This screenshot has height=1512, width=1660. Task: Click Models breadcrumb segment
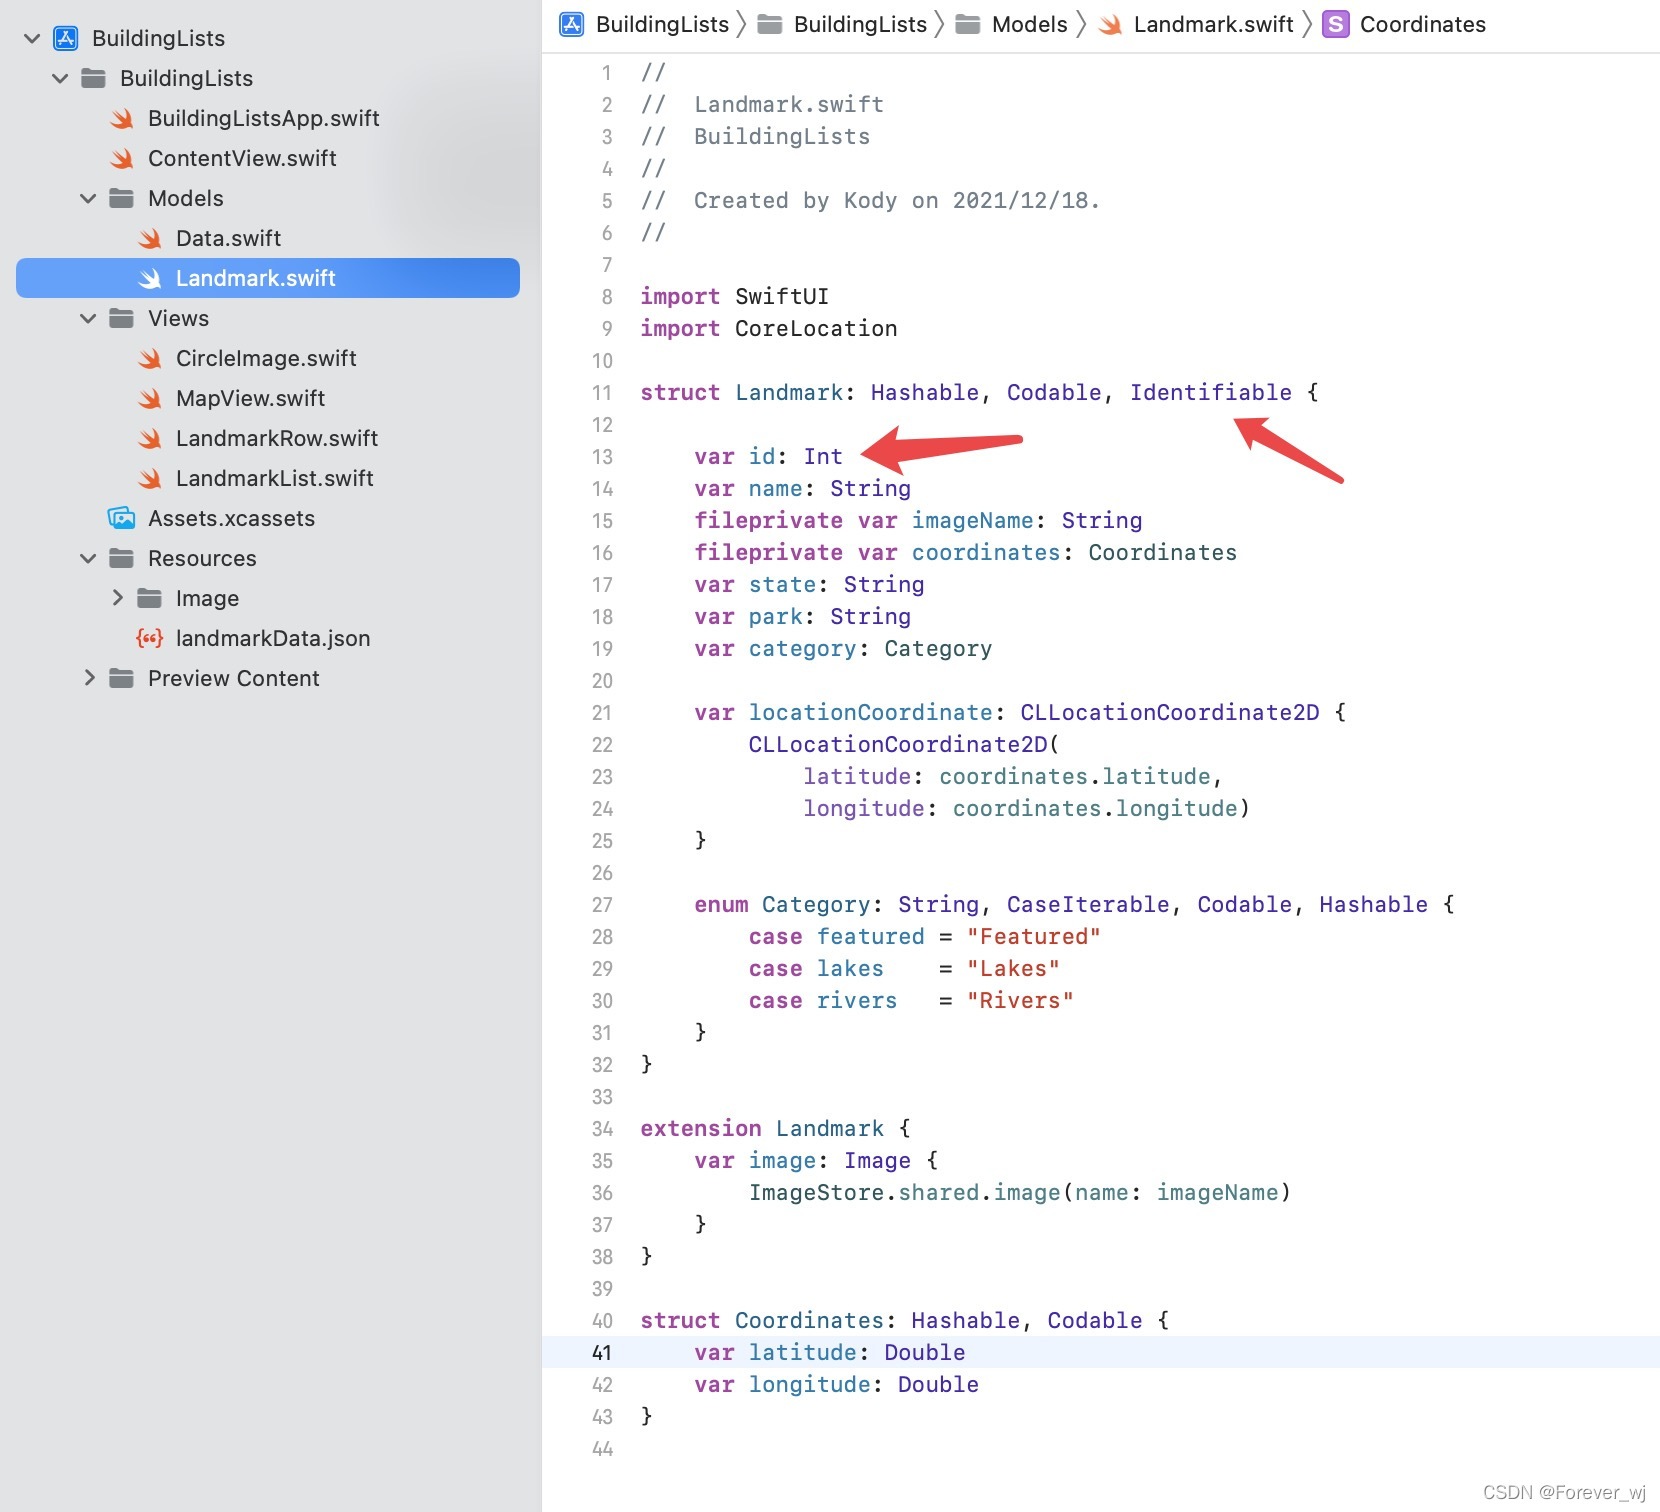pos(1030,24)
